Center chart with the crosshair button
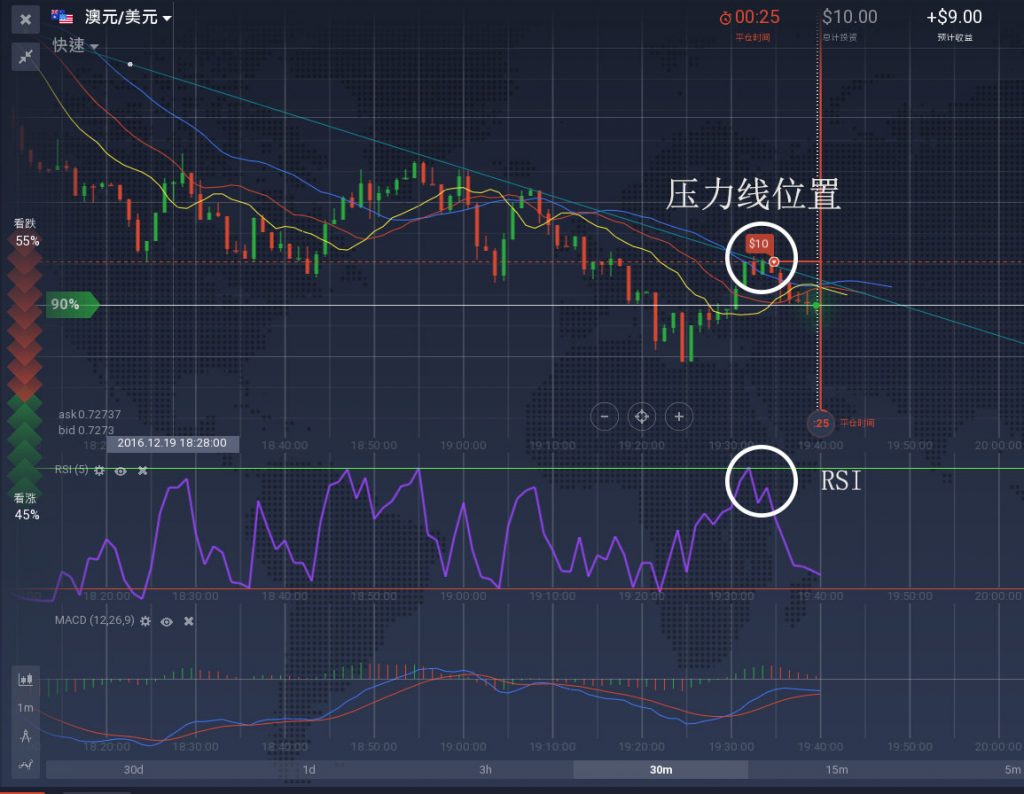 [641, 416]
